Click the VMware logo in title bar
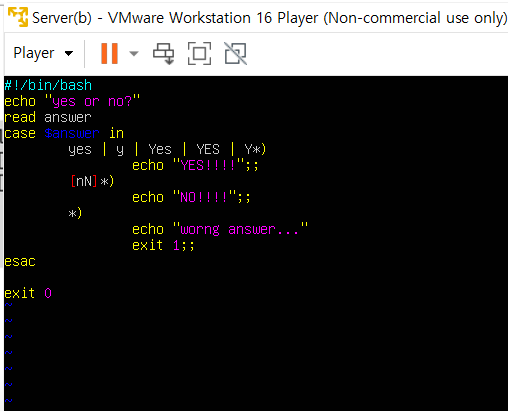 pos(18,17)
